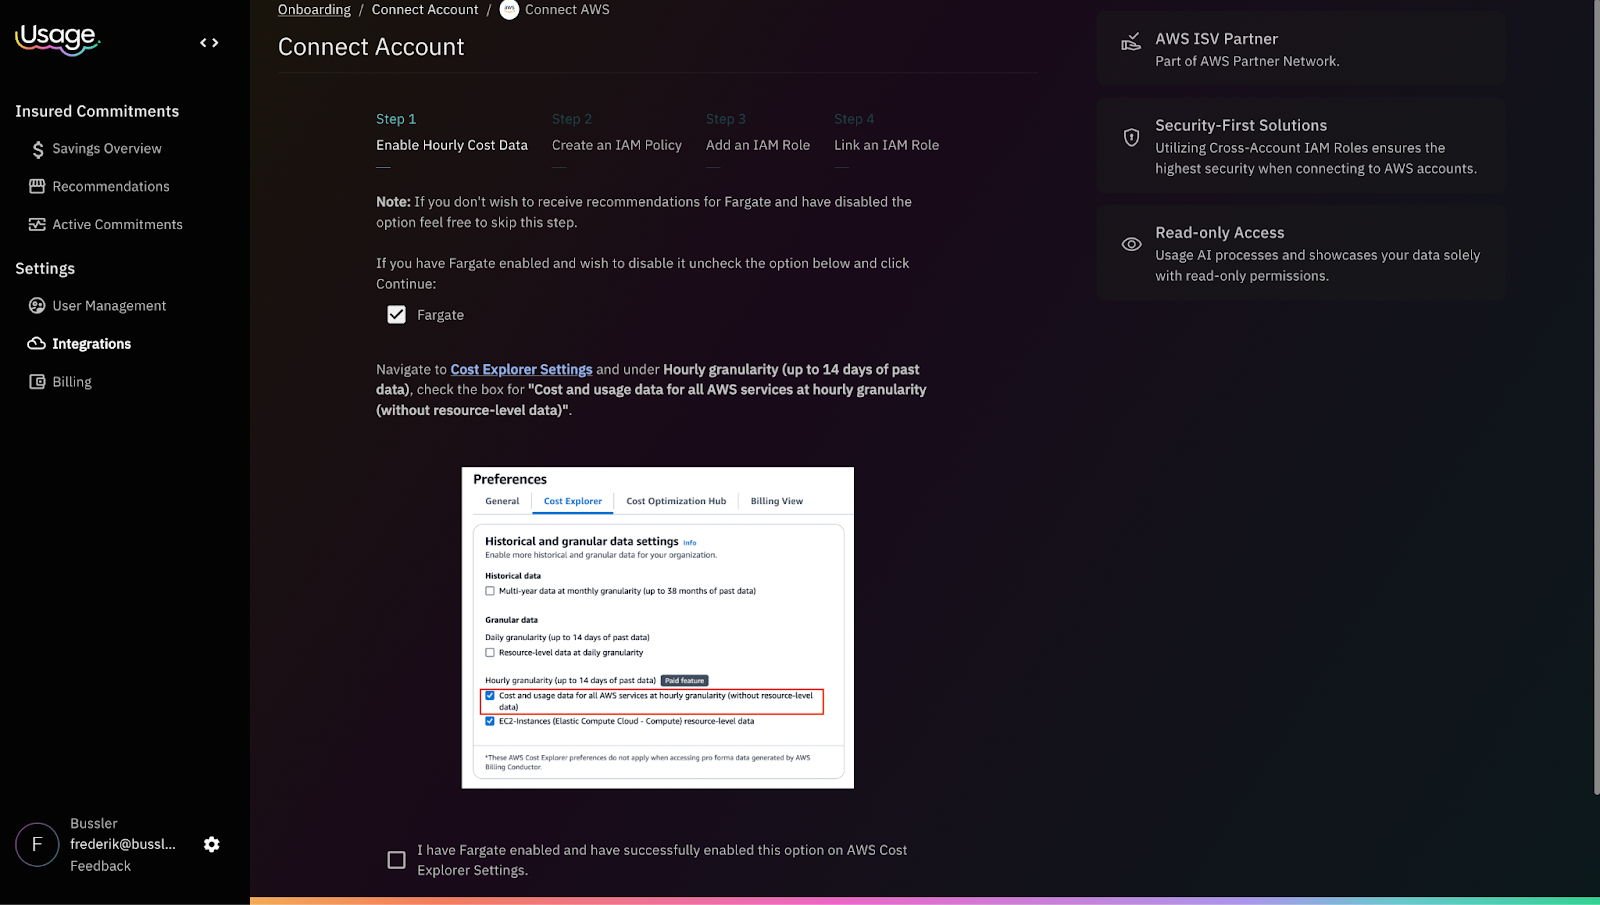Click the Billing sidebar icon
This screenshot has height=905, width=1600.
coord(37,382)
